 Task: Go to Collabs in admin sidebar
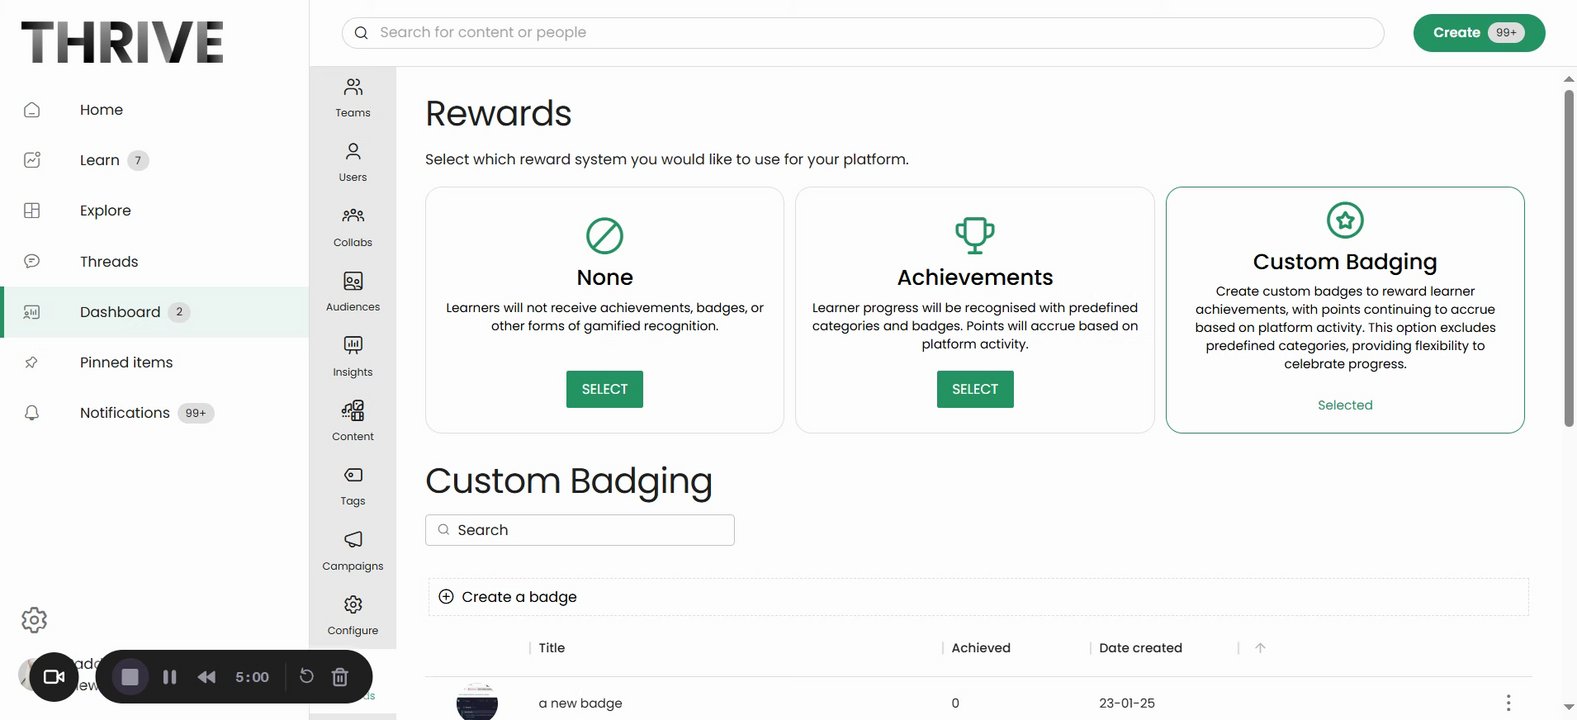pyautogui.click(x=353, y=226)
